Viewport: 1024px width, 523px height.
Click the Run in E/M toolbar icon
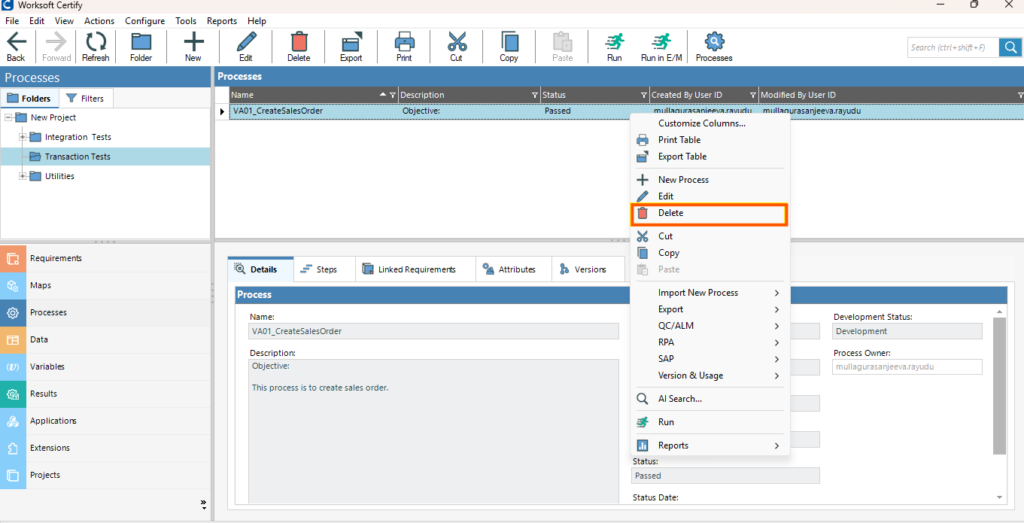661,47
